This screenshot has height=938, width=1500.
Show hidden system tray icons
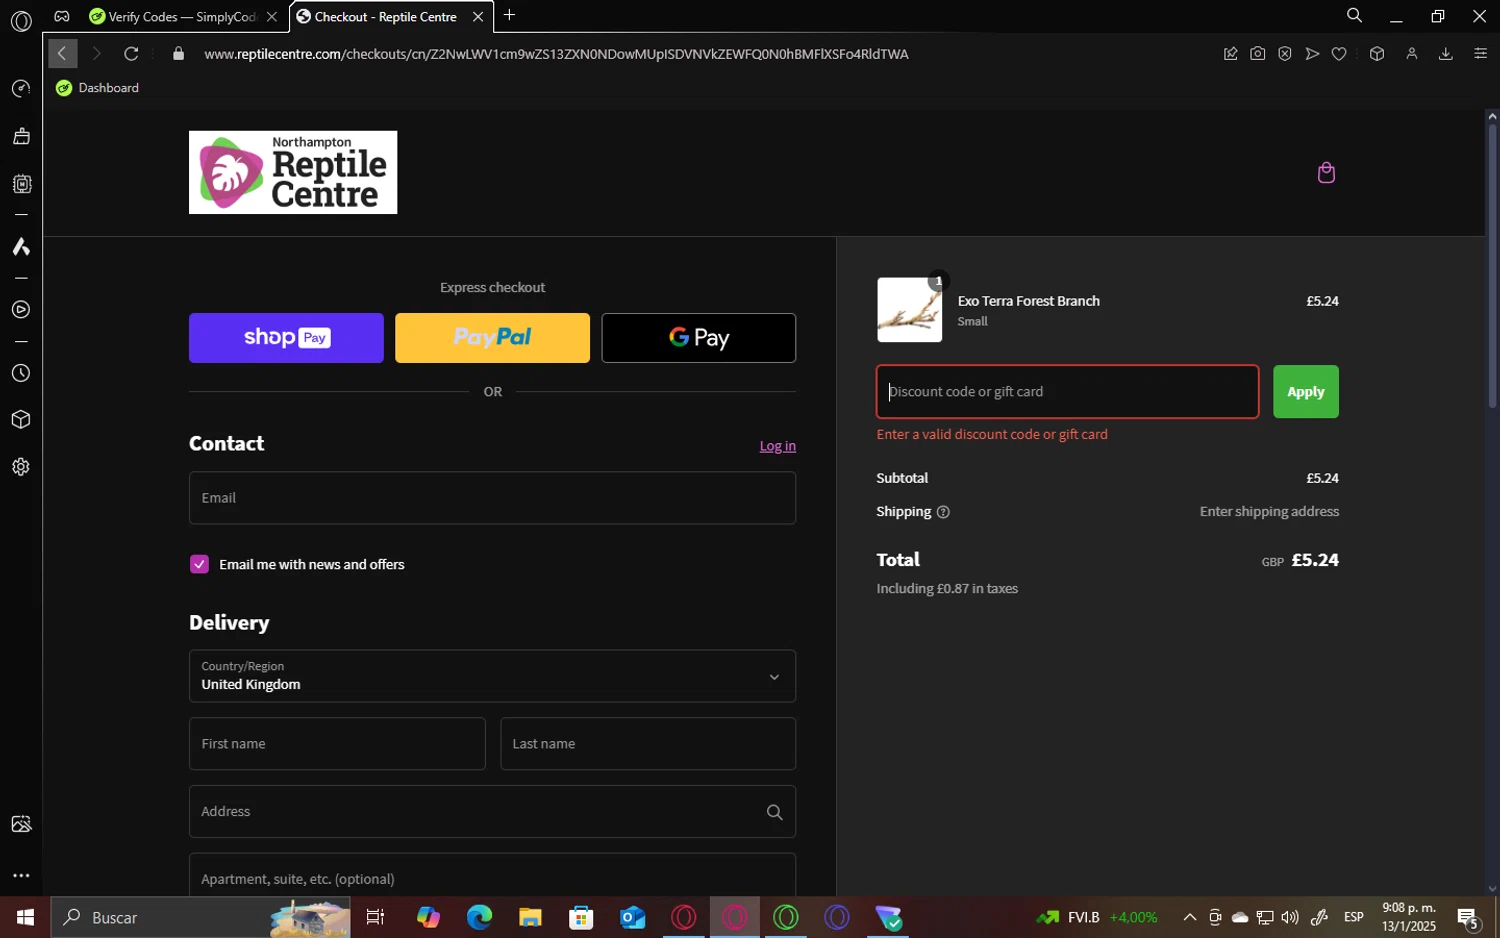1189,917
